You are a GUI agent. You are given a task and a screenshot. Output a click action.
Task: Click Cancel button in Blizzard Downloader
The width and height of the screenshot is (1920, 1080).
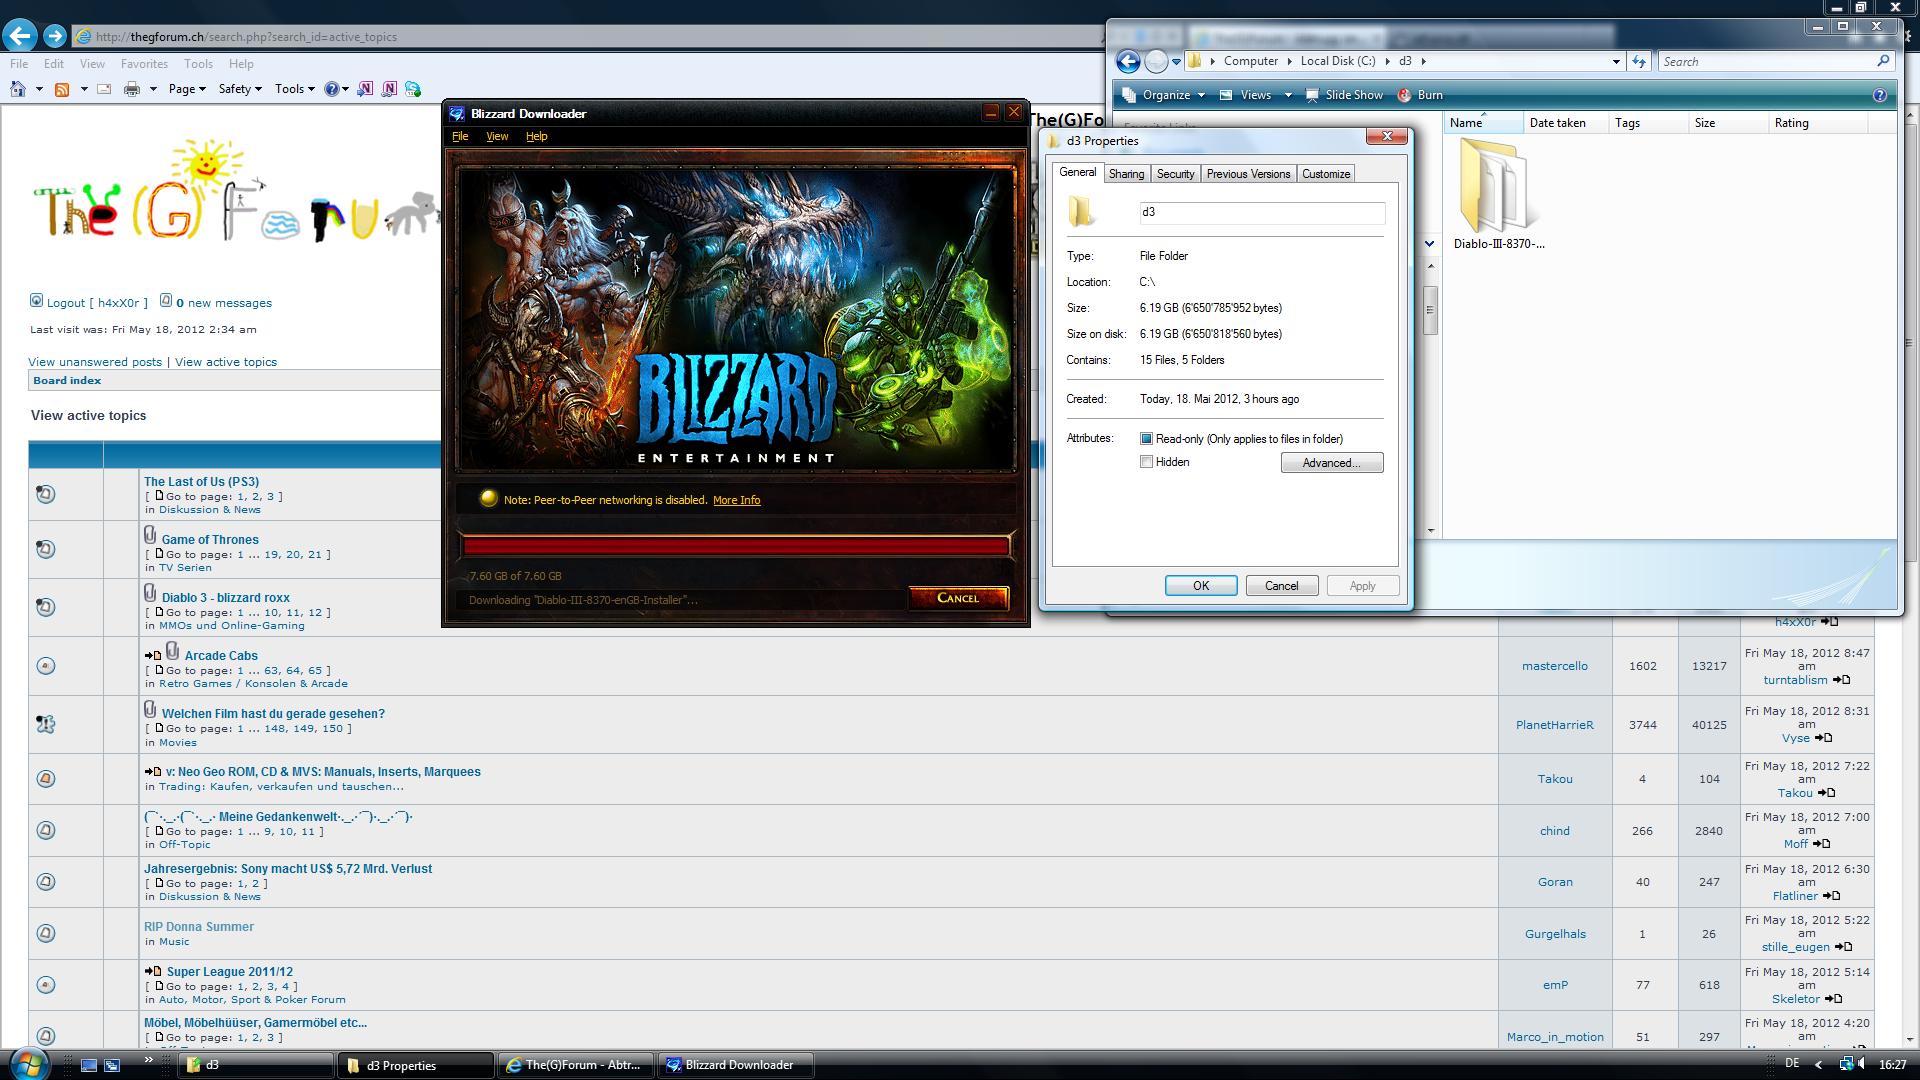click(x=958, y=598)
